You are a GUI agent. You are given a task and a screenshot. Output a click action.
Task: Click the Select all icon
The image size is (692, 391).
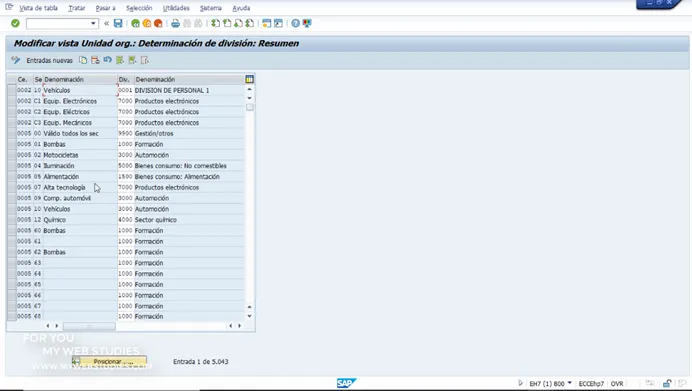click(120, 60)
